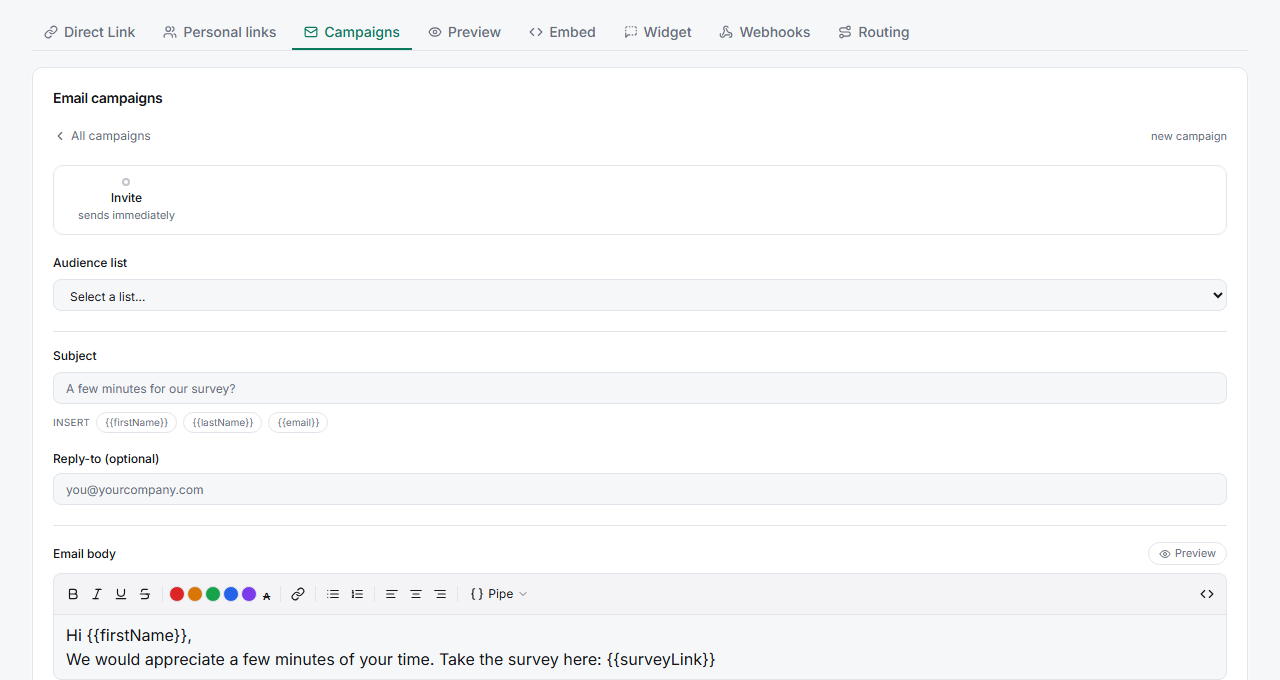This screenshot has width=1280, height=680.
Task: Pick the green text color swatch
Action: pyautogui.click(x=213, y=594)
